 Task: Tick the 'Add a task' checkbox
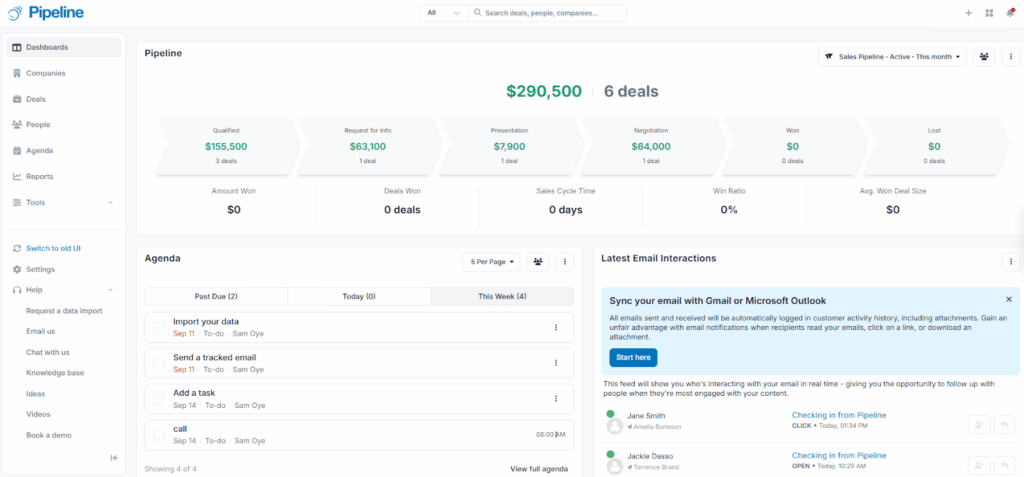coord(158,399)
